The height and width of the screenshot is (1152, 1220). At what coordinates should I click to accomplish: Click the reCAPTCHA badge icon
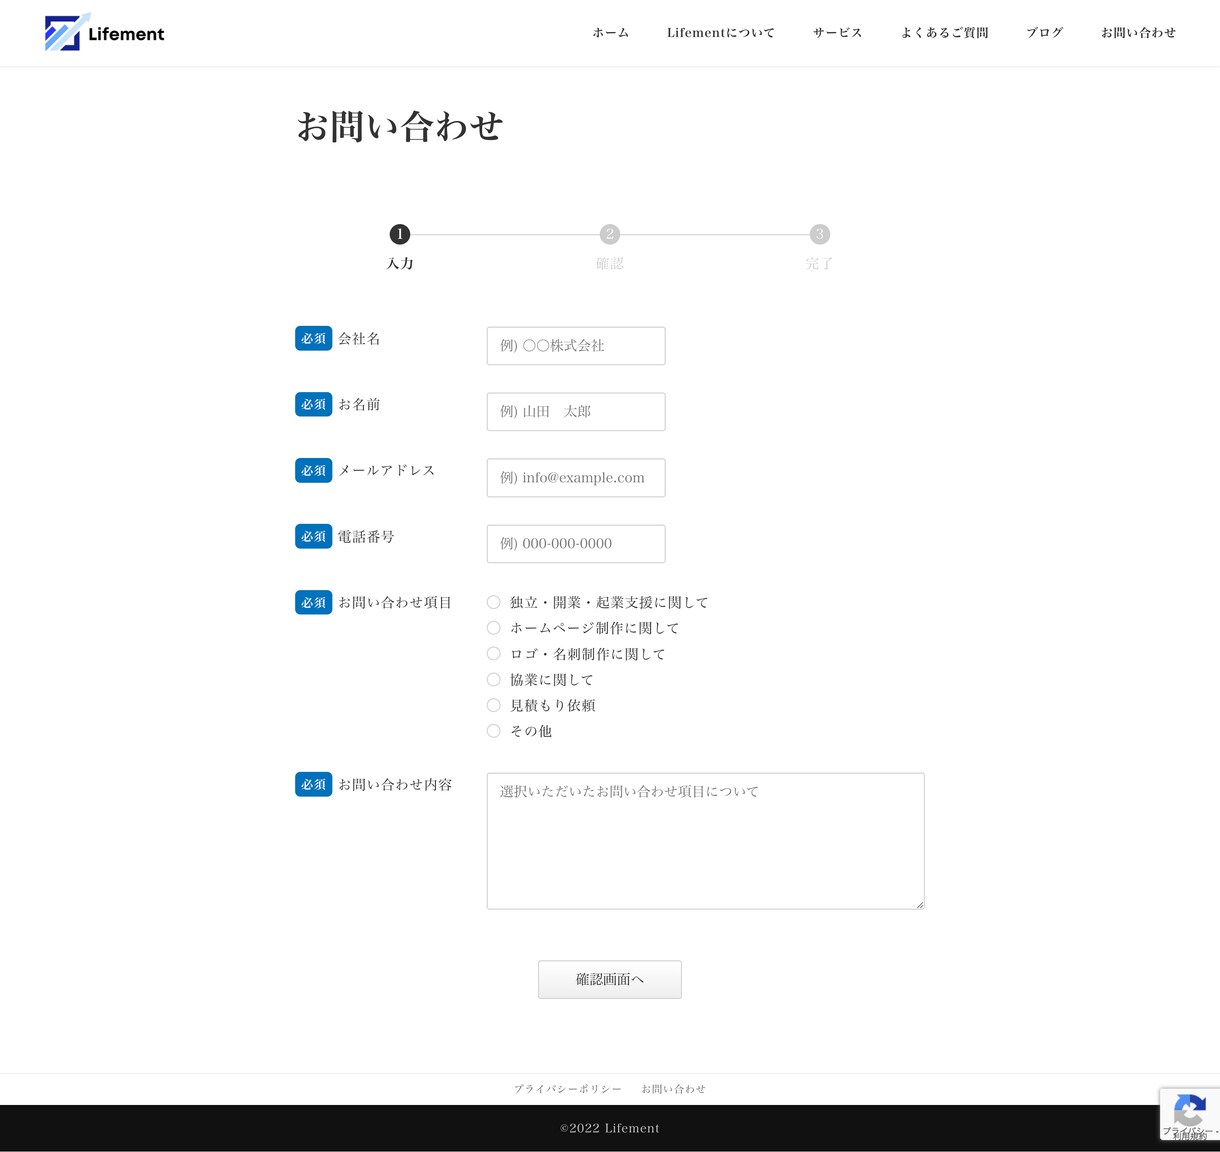point(1189,1110)
